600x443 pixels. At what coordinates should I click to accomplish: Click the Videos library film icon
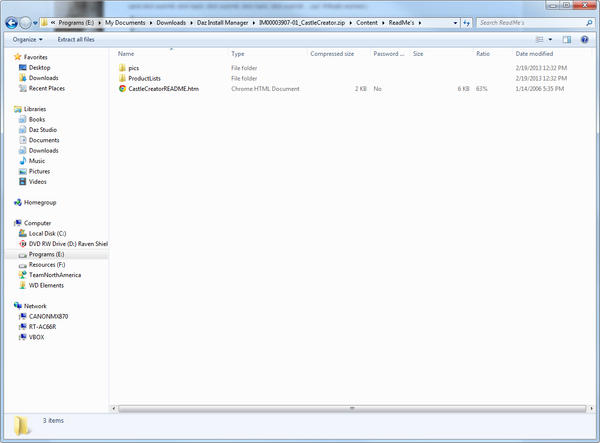(x=23, y=182)
